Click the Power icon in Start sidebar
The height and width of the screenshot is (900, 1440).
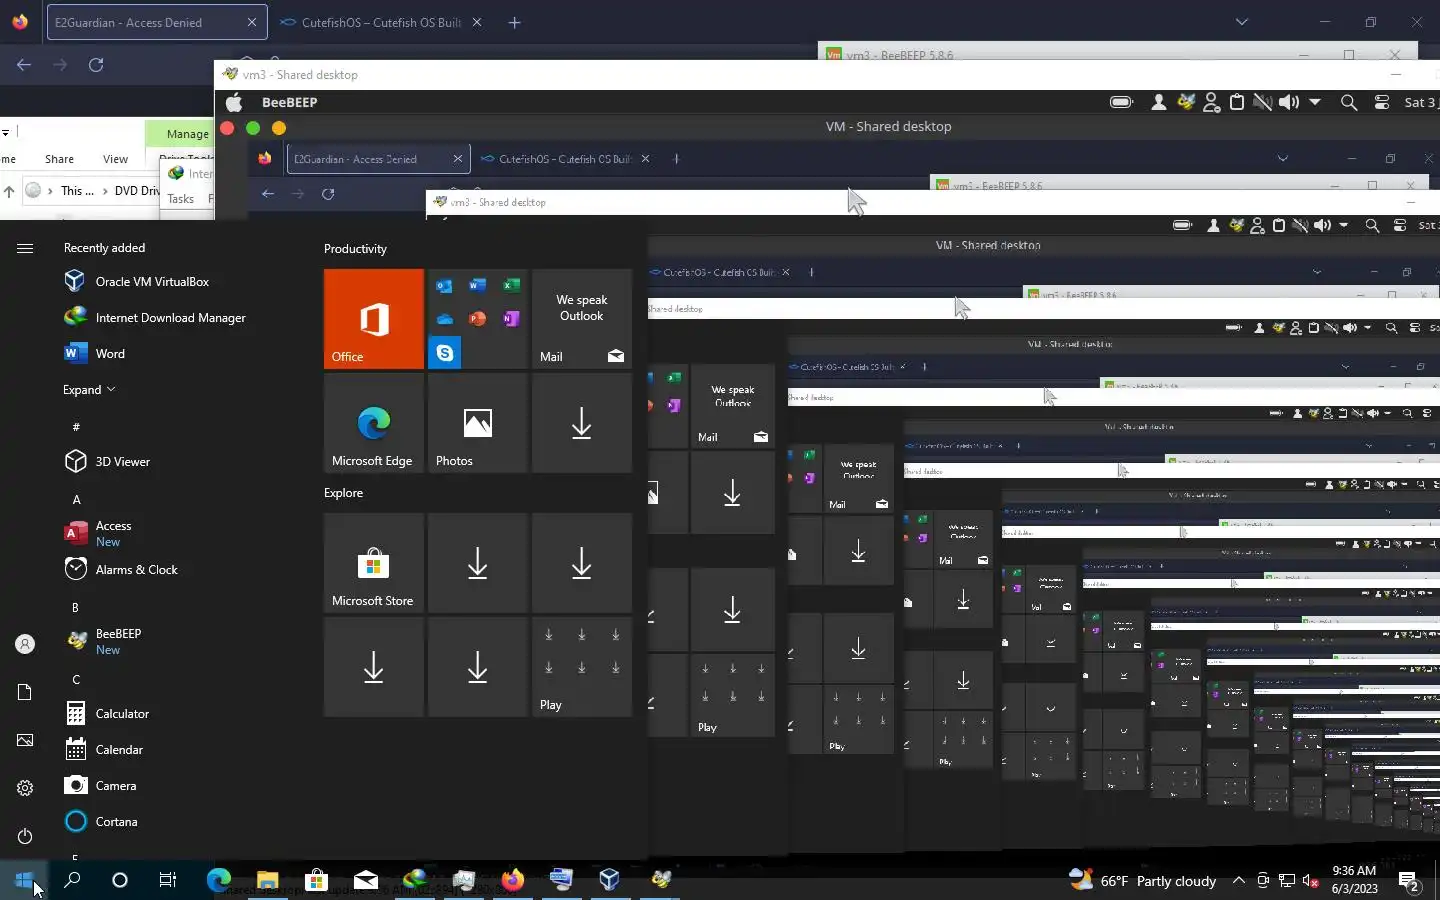25,836
